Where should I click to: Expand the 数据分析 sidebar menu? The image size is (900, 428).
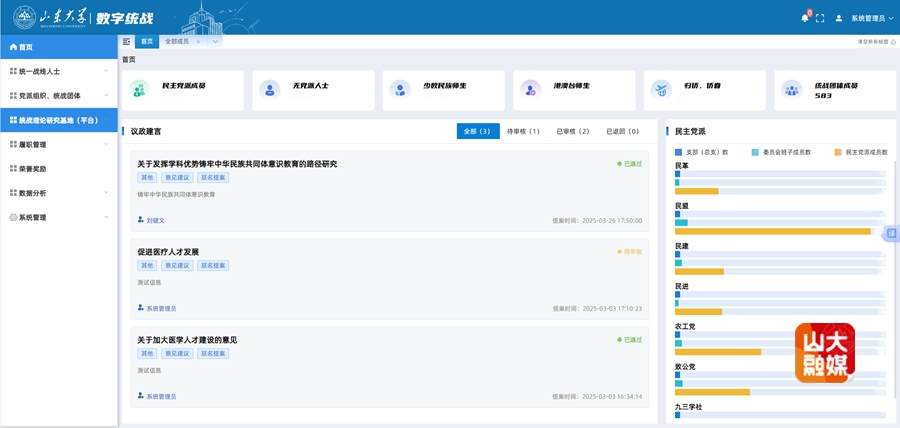pos(59,193)
